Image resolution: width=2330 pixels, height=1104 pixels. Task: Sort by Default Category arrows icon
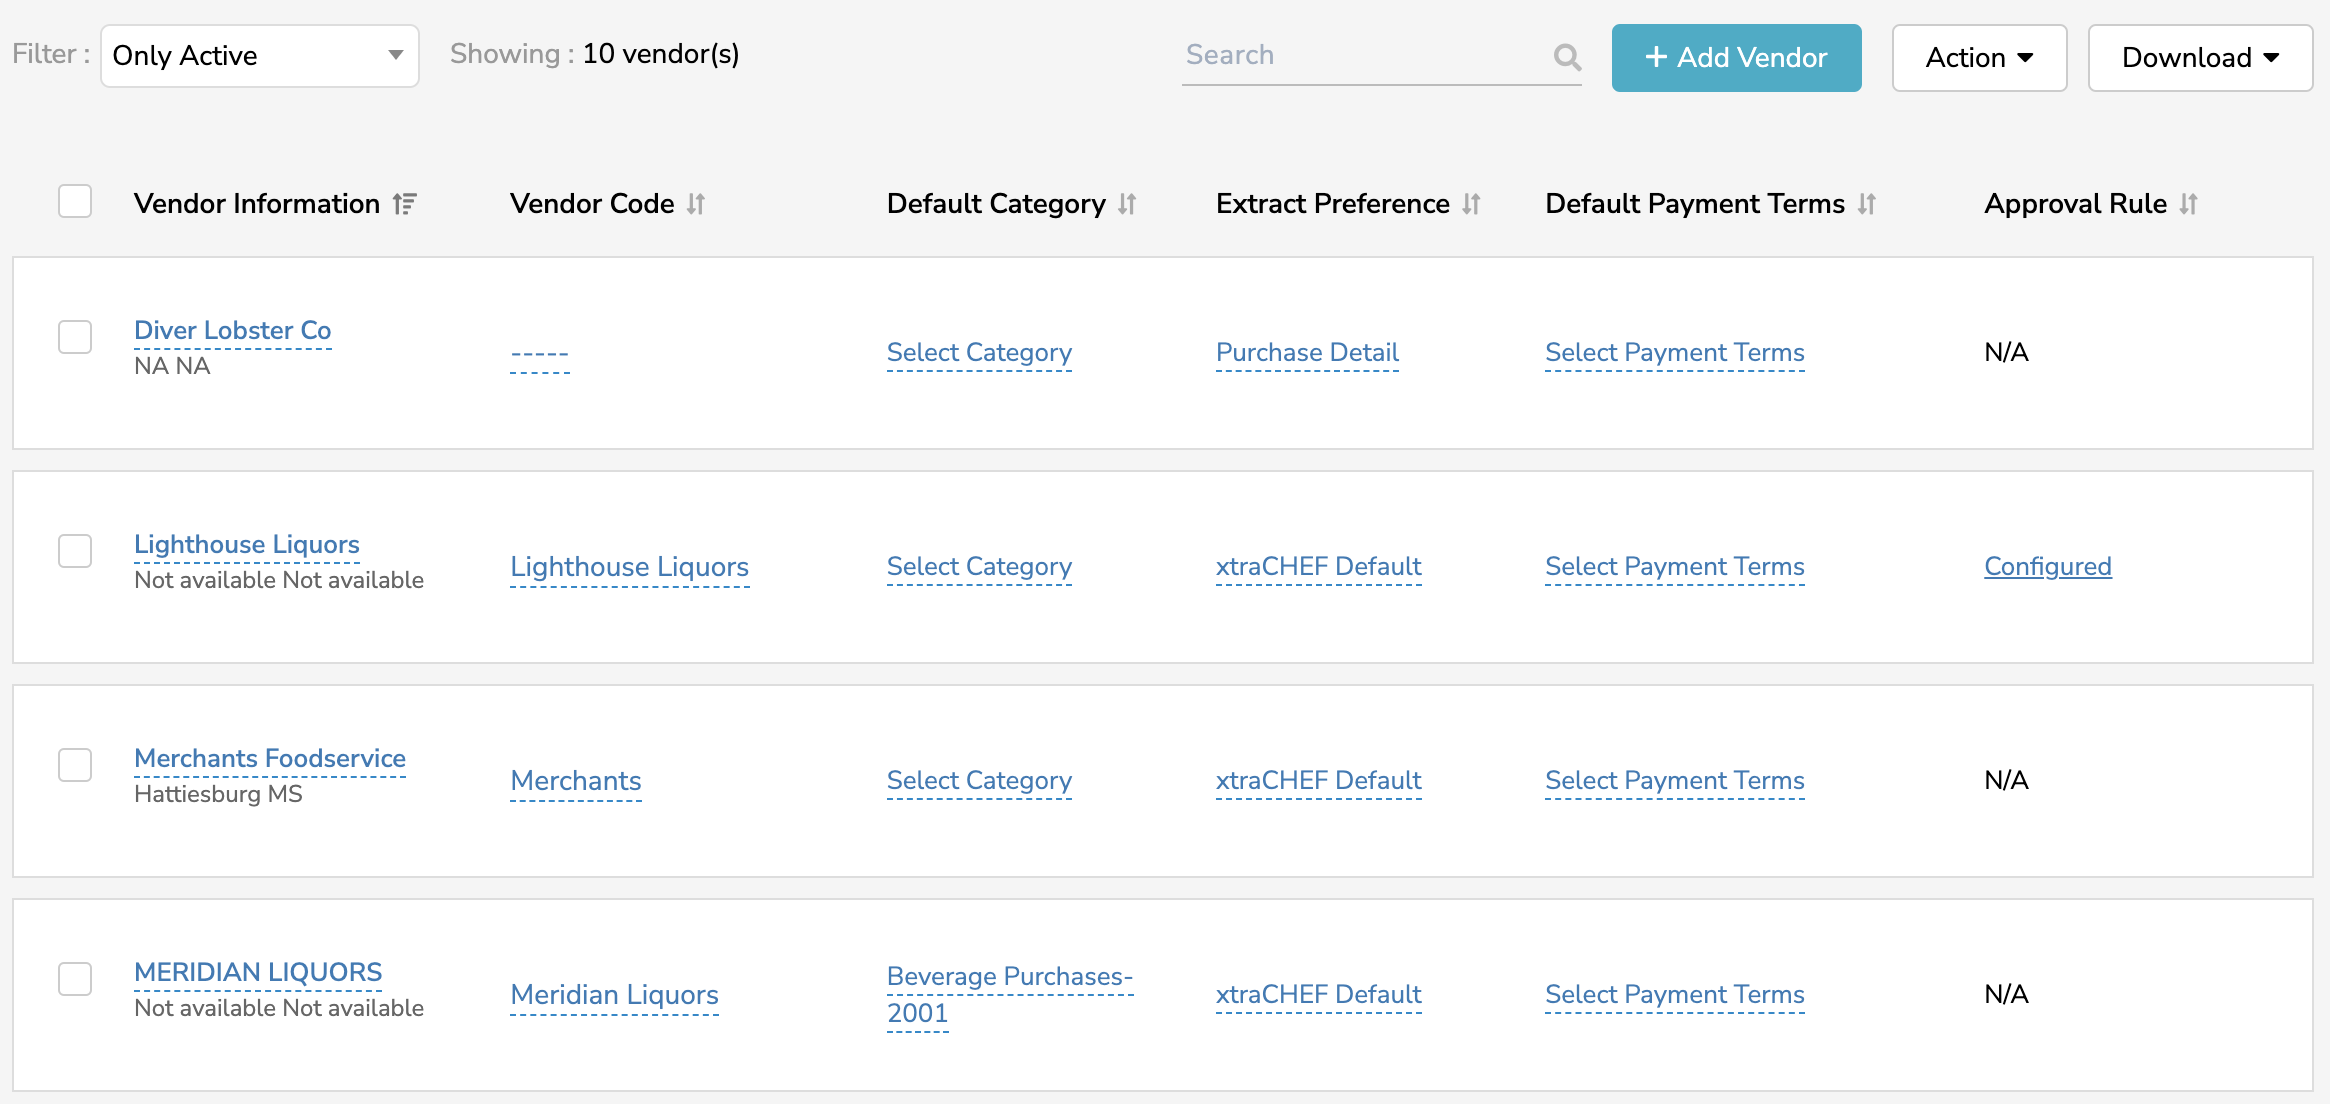click(x=1127, y=204)
